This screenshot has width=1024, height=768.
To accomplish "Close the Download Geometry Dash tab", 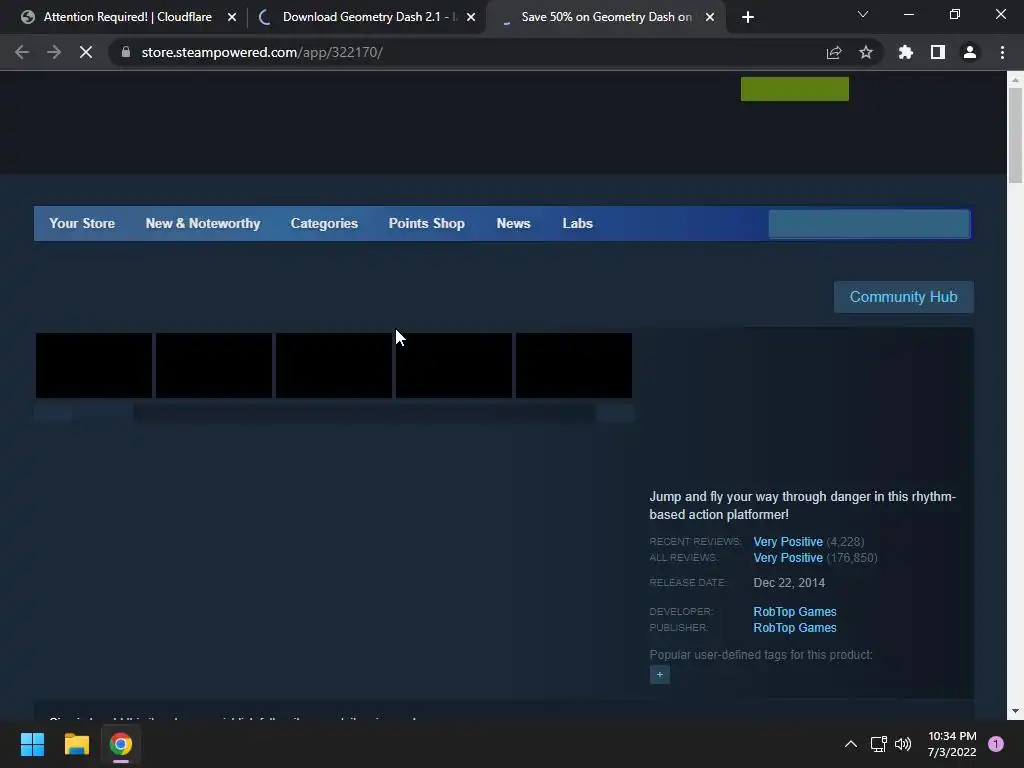I will 471,18.
